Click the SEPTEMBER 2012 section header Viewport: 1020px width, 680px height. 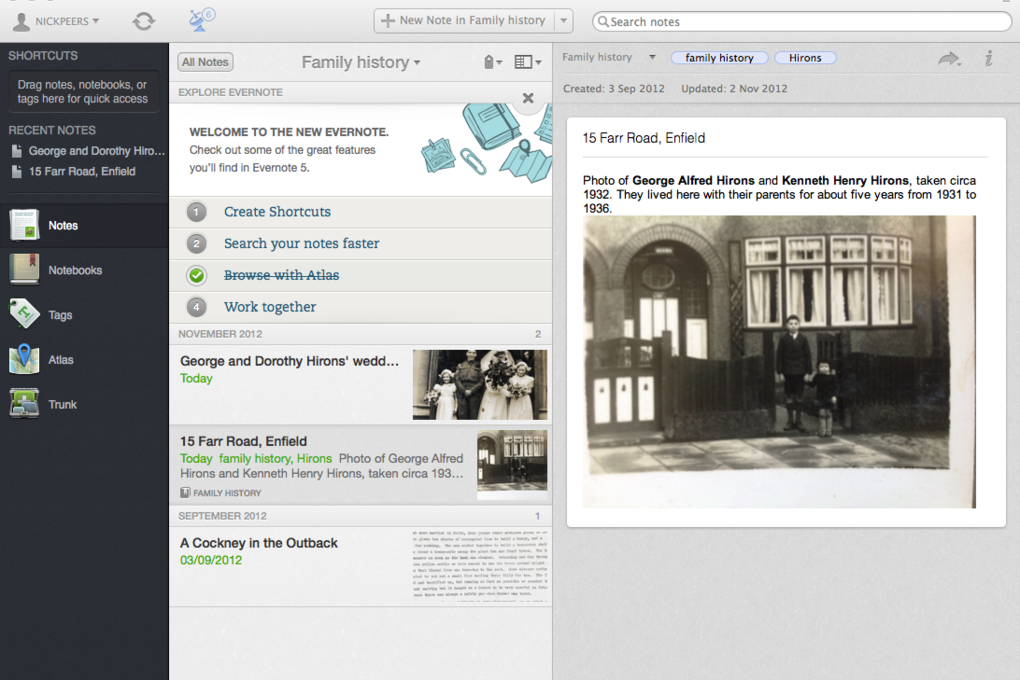[360, 516]
